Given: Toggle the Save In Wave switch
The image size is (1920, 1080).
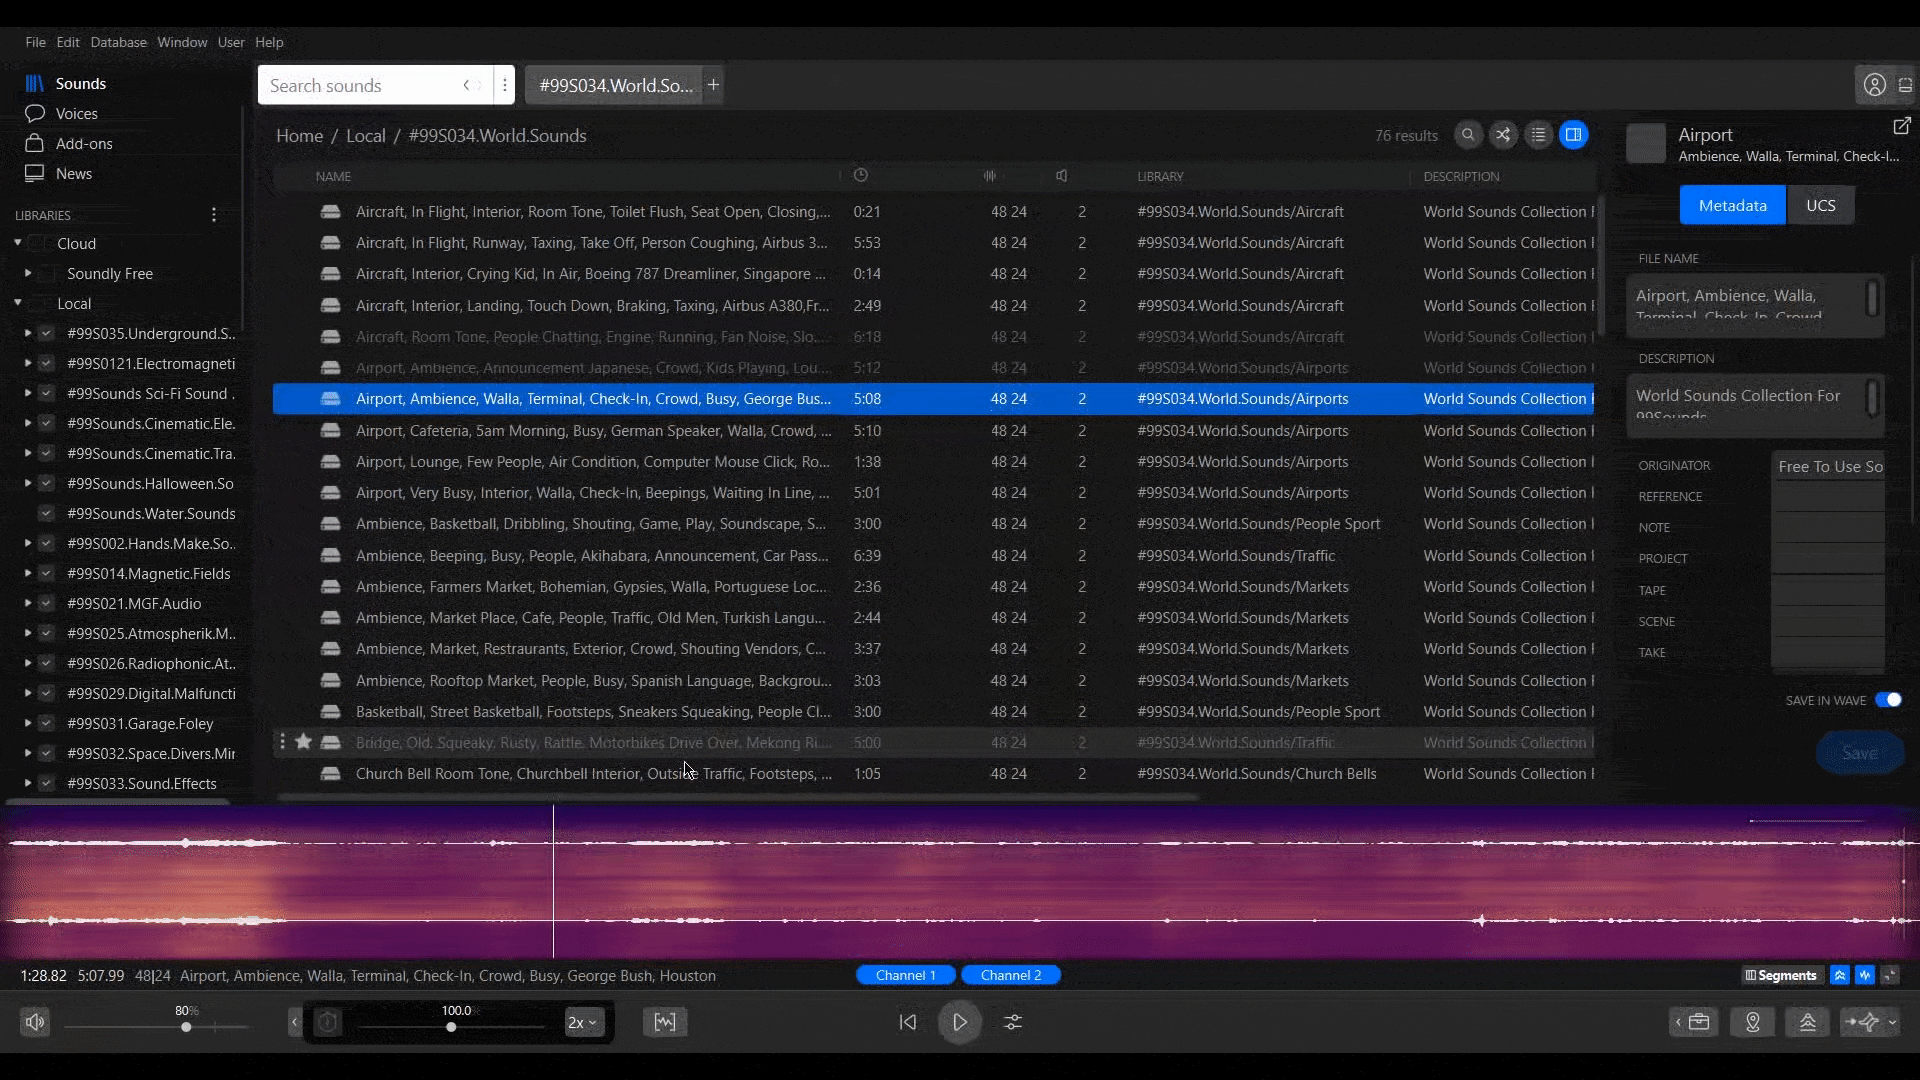Looking at the screenshot, I should [1888, 700].
